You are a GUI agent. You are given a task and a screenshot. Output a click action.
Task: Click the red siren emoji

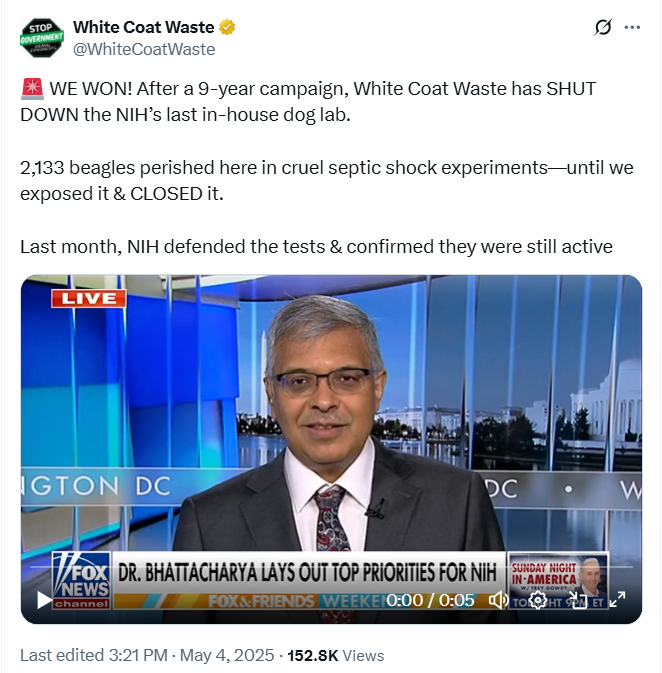(x=32, y=89)
